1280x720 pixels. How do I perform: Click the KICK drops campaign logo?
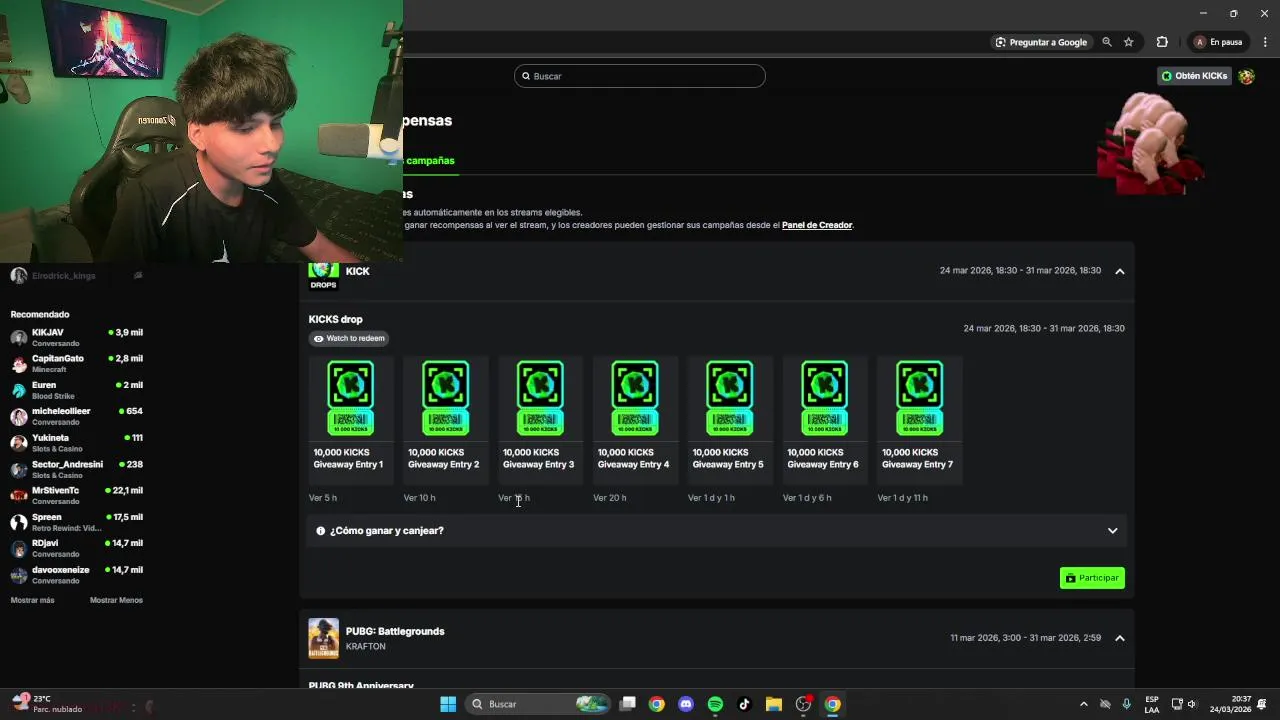pyautogui.click(x=323, y=275)
